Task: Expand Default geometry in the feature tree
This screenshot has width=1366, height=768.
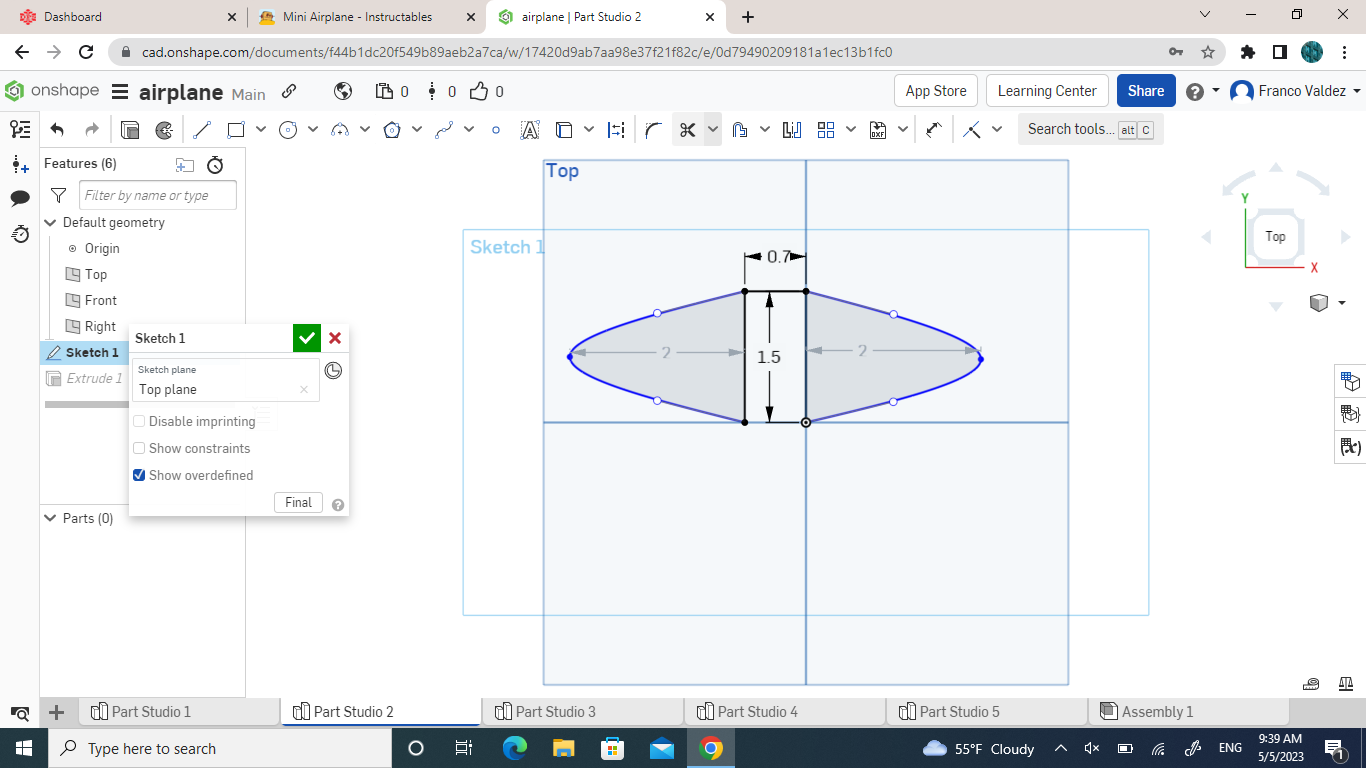Action: 50,222
